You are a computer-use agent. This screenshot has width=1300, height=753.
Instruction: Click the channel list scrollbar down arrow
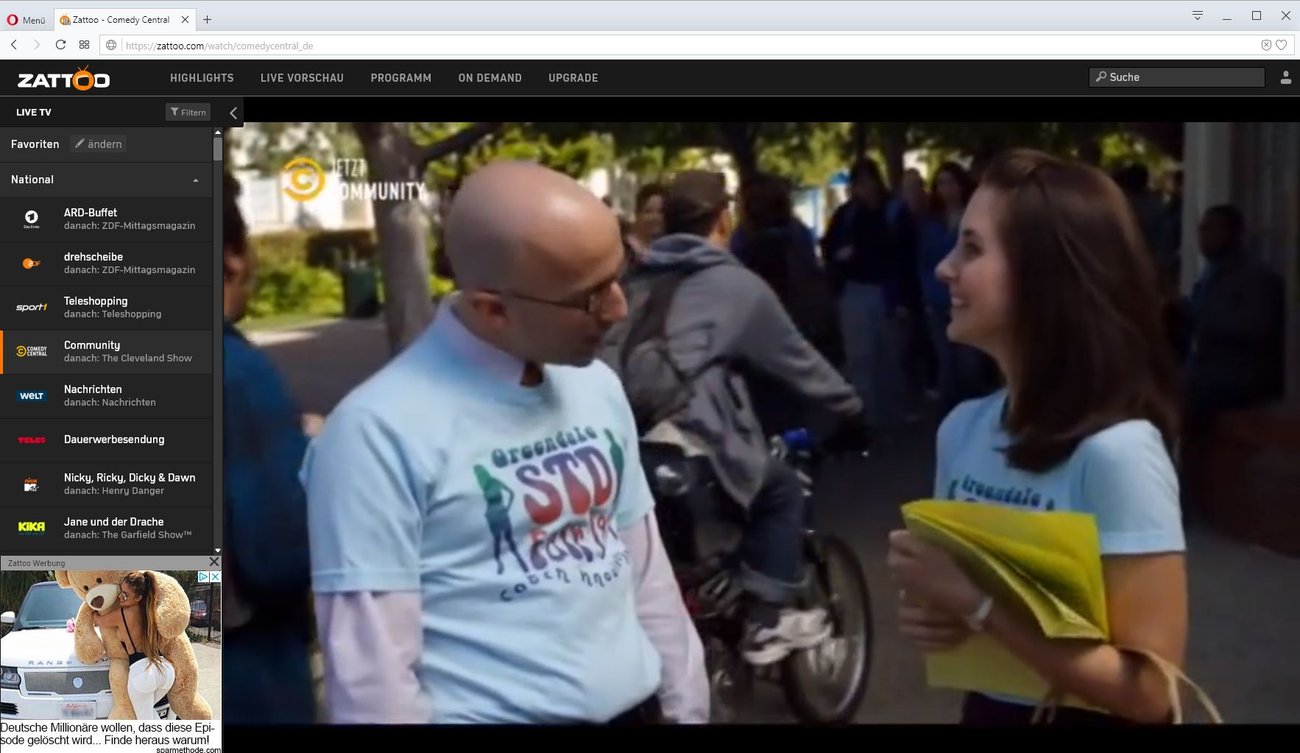[218, 551]
